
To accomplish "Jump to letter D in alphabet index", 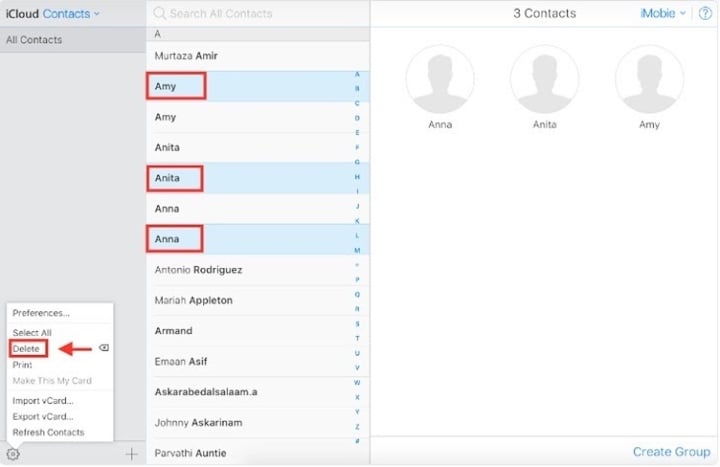I will [357, 118].
